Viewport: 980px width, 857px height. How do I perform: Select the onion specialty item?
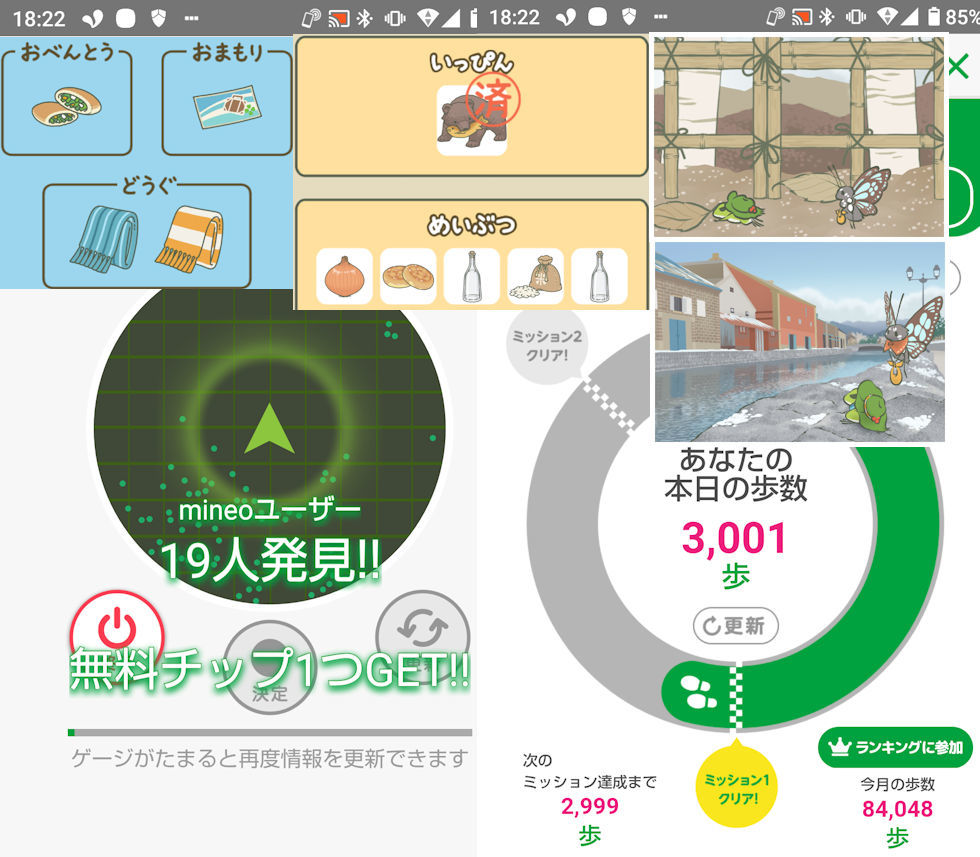coord(344,276)
